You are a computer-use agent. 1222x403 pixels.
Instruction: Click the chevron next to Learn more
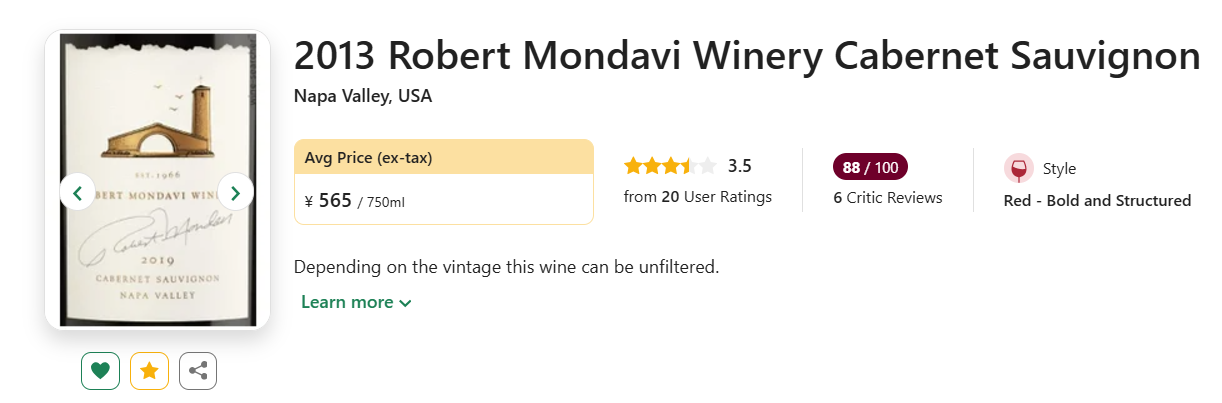(405, 303)
